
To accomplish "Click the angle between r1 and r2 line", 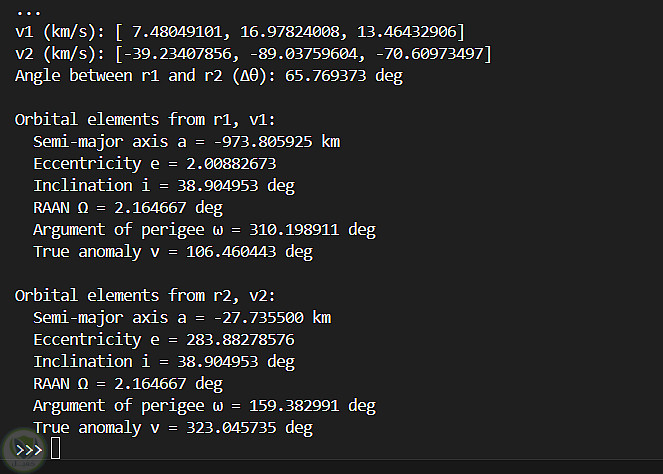I will 208,76.
